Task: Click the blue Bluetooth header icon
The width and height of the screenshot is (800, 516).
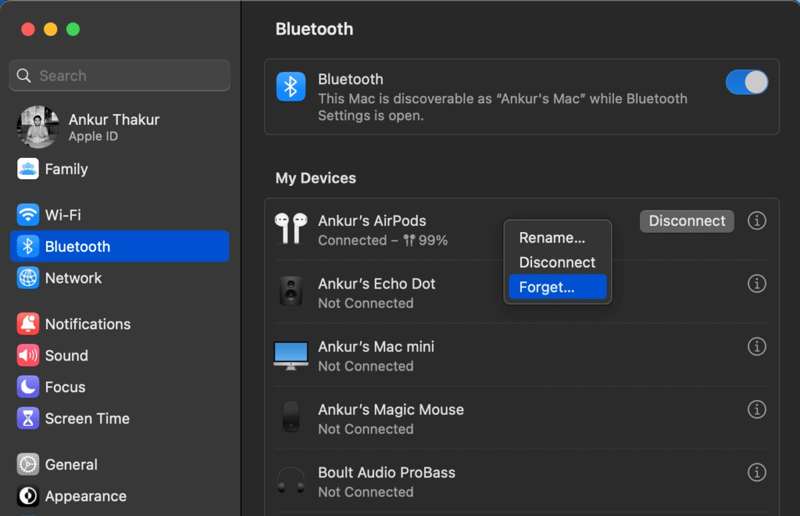Action: 291,86
